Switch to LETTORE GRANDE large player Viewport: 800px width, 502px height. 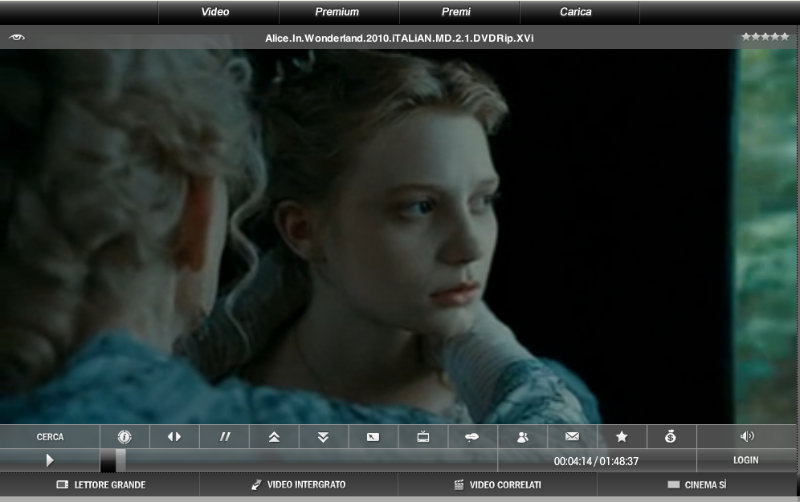pos(101,485)
